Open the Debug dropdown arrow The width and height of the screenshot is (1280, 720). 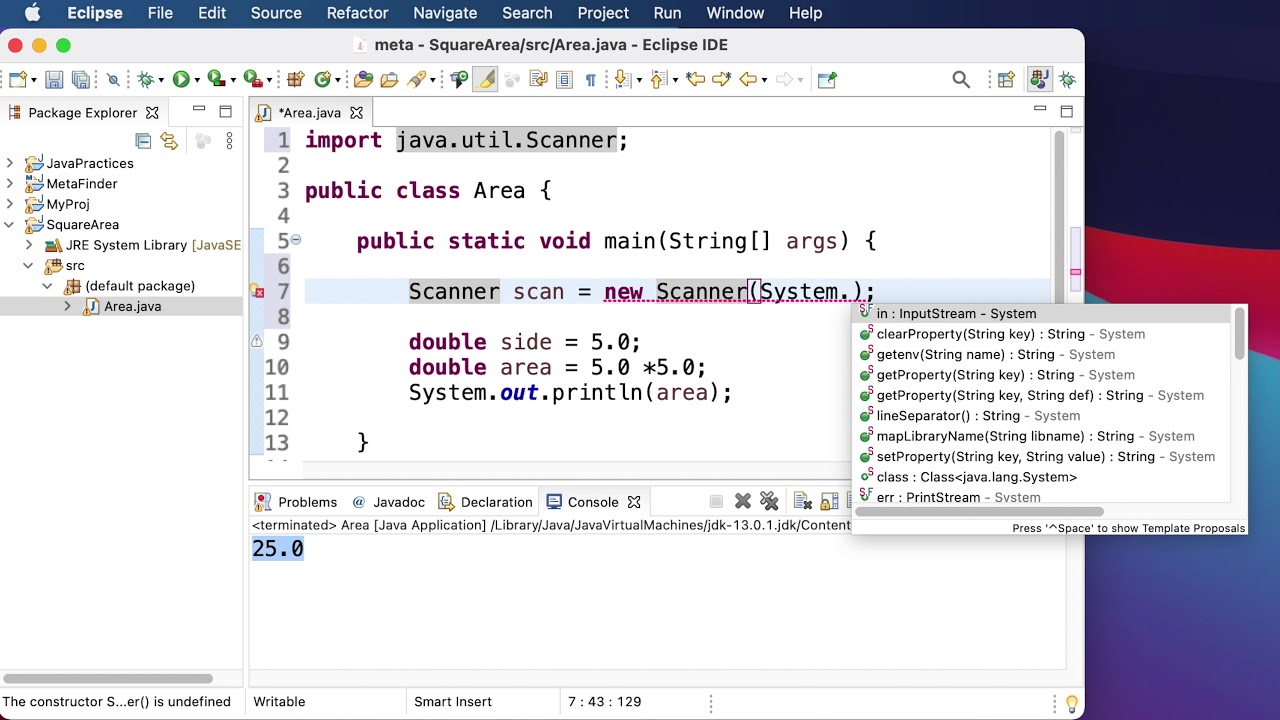click(161, 81)
